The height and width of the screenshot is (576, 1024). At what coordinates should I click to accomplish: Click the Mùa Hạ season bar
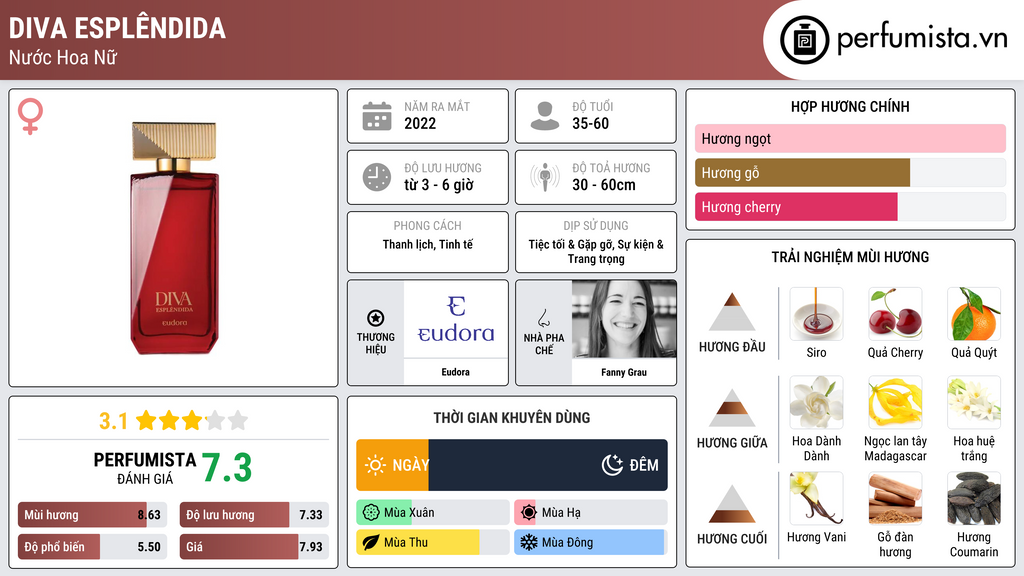point(591,513)
